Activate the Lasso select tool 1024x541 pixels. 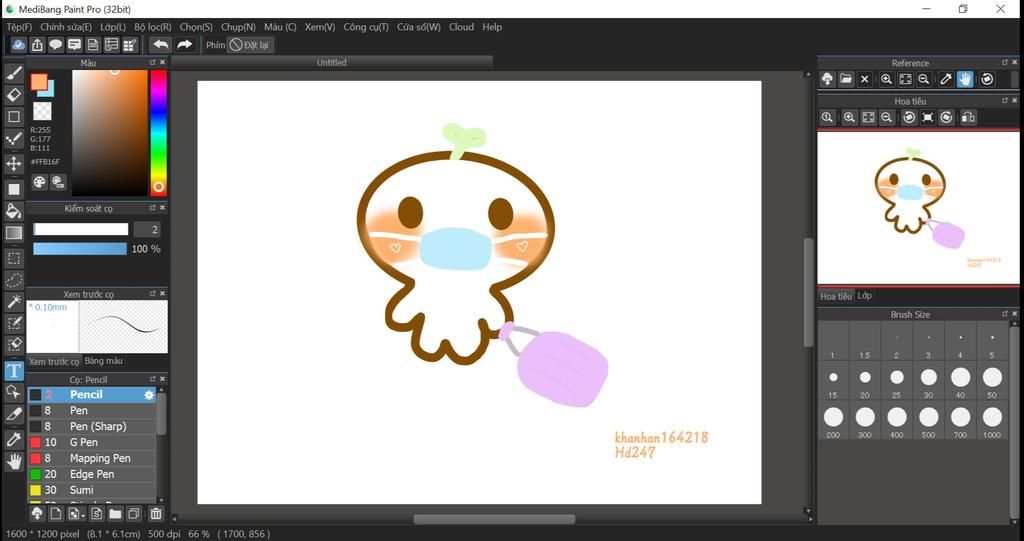pos(14,281)
